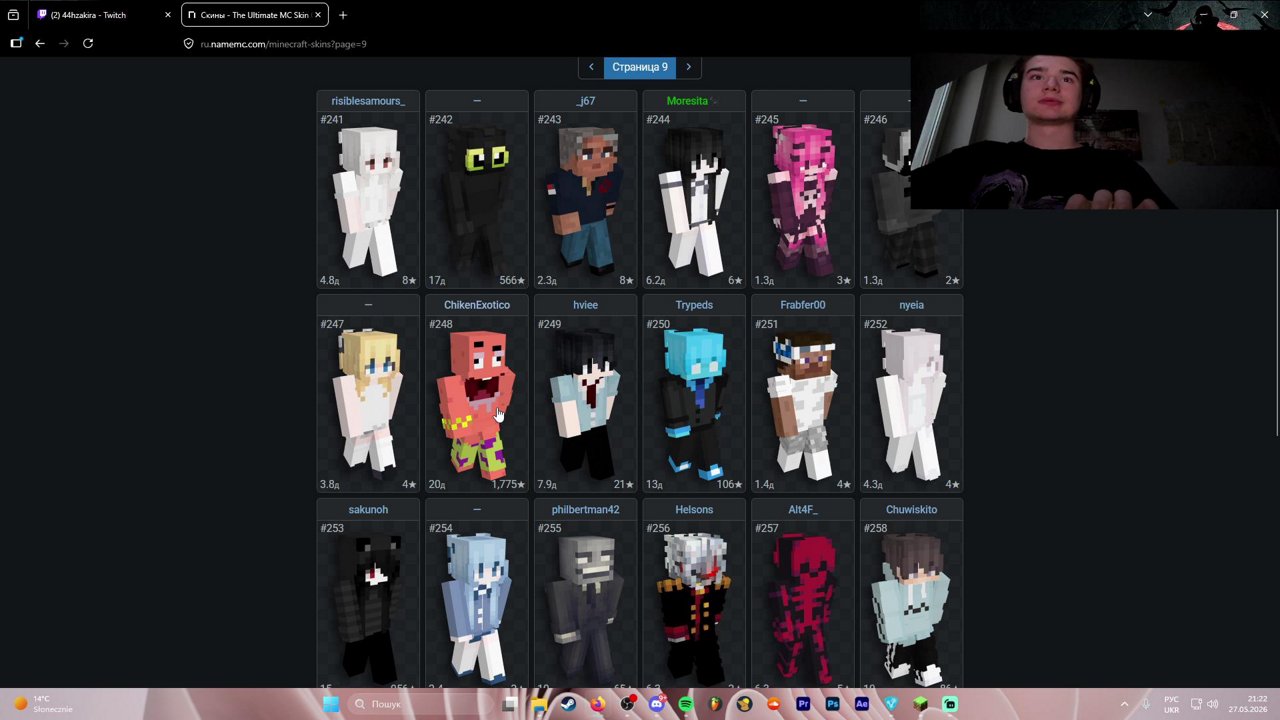Image resolution: width=1280 pixels, height=720 pixels.
Task: View white-haired skin #241
Action: point(368,200)
